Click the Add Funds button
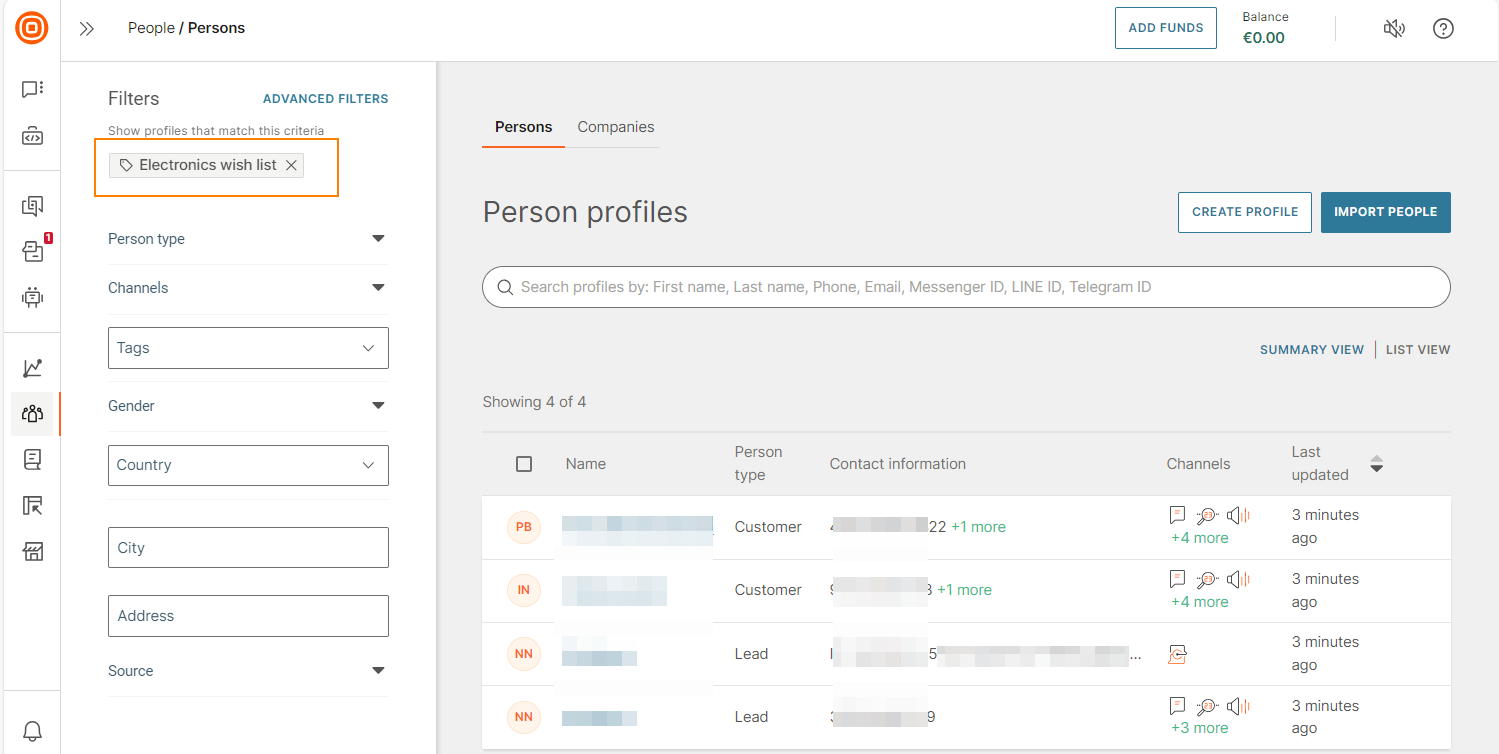Viewport: 1499px width, 754px height. (1166, 28)
